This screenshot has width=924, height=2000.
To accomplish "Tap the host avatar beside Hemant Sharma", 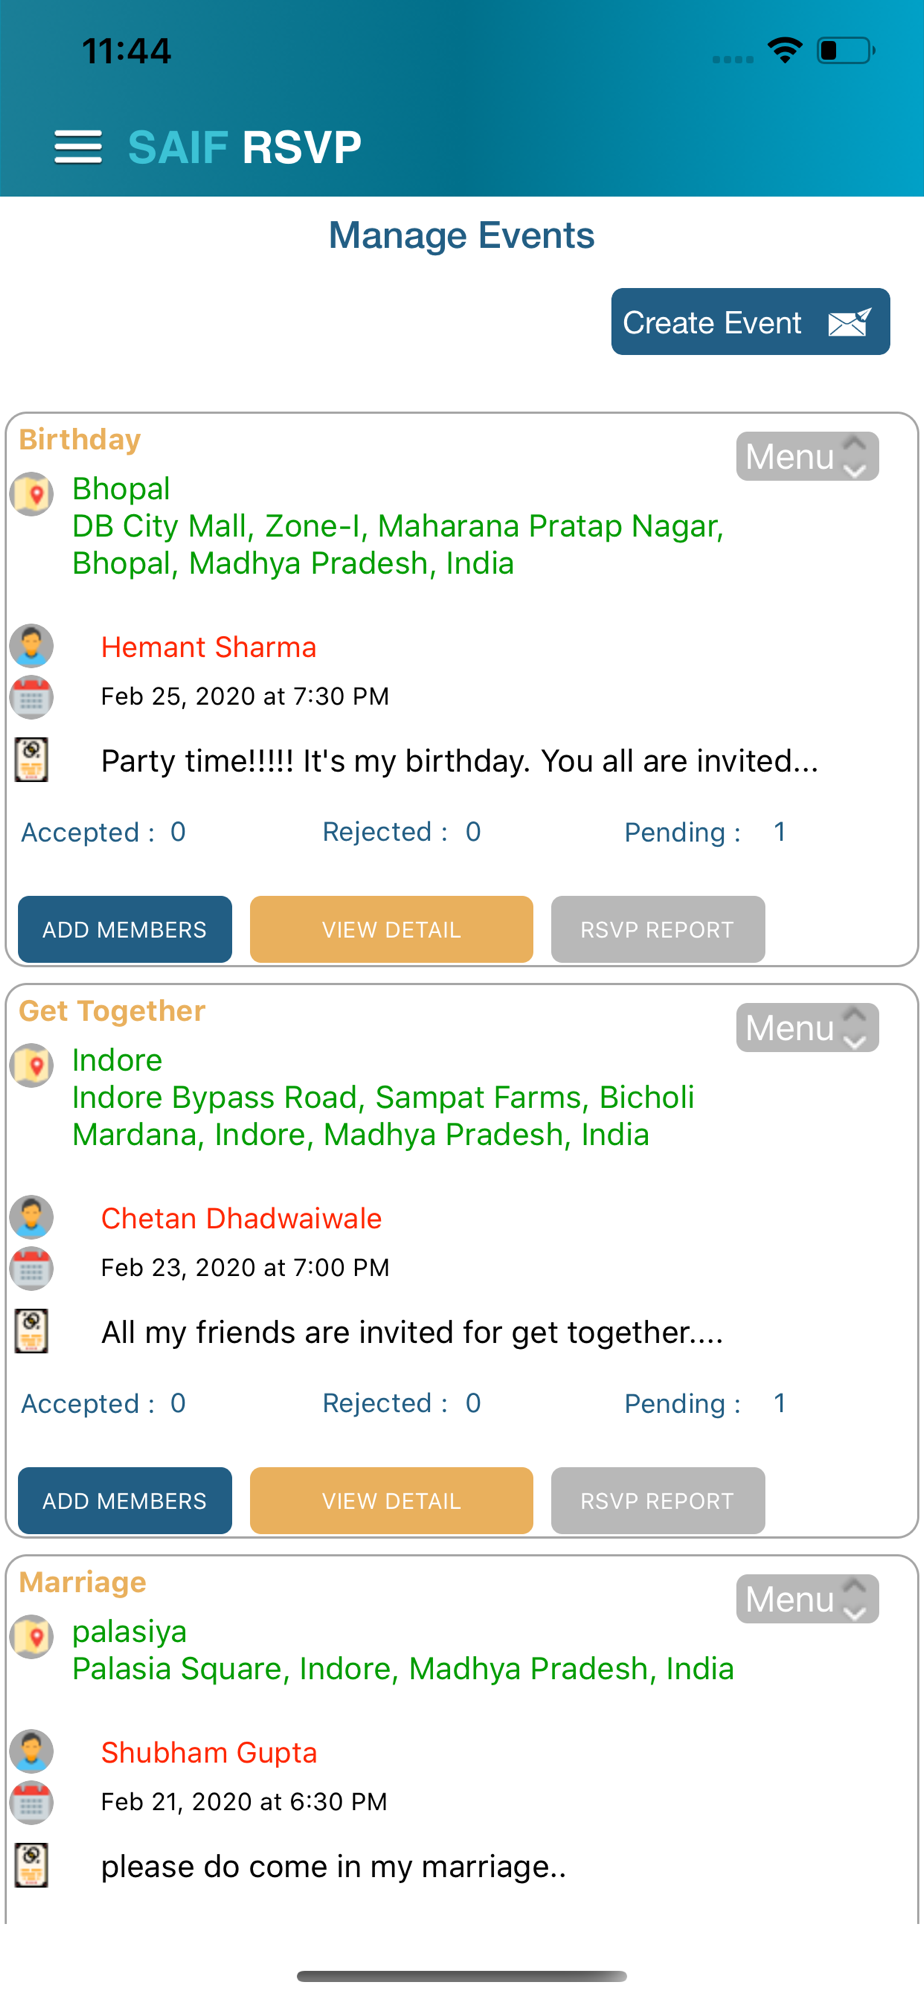I will click(32, 646).
